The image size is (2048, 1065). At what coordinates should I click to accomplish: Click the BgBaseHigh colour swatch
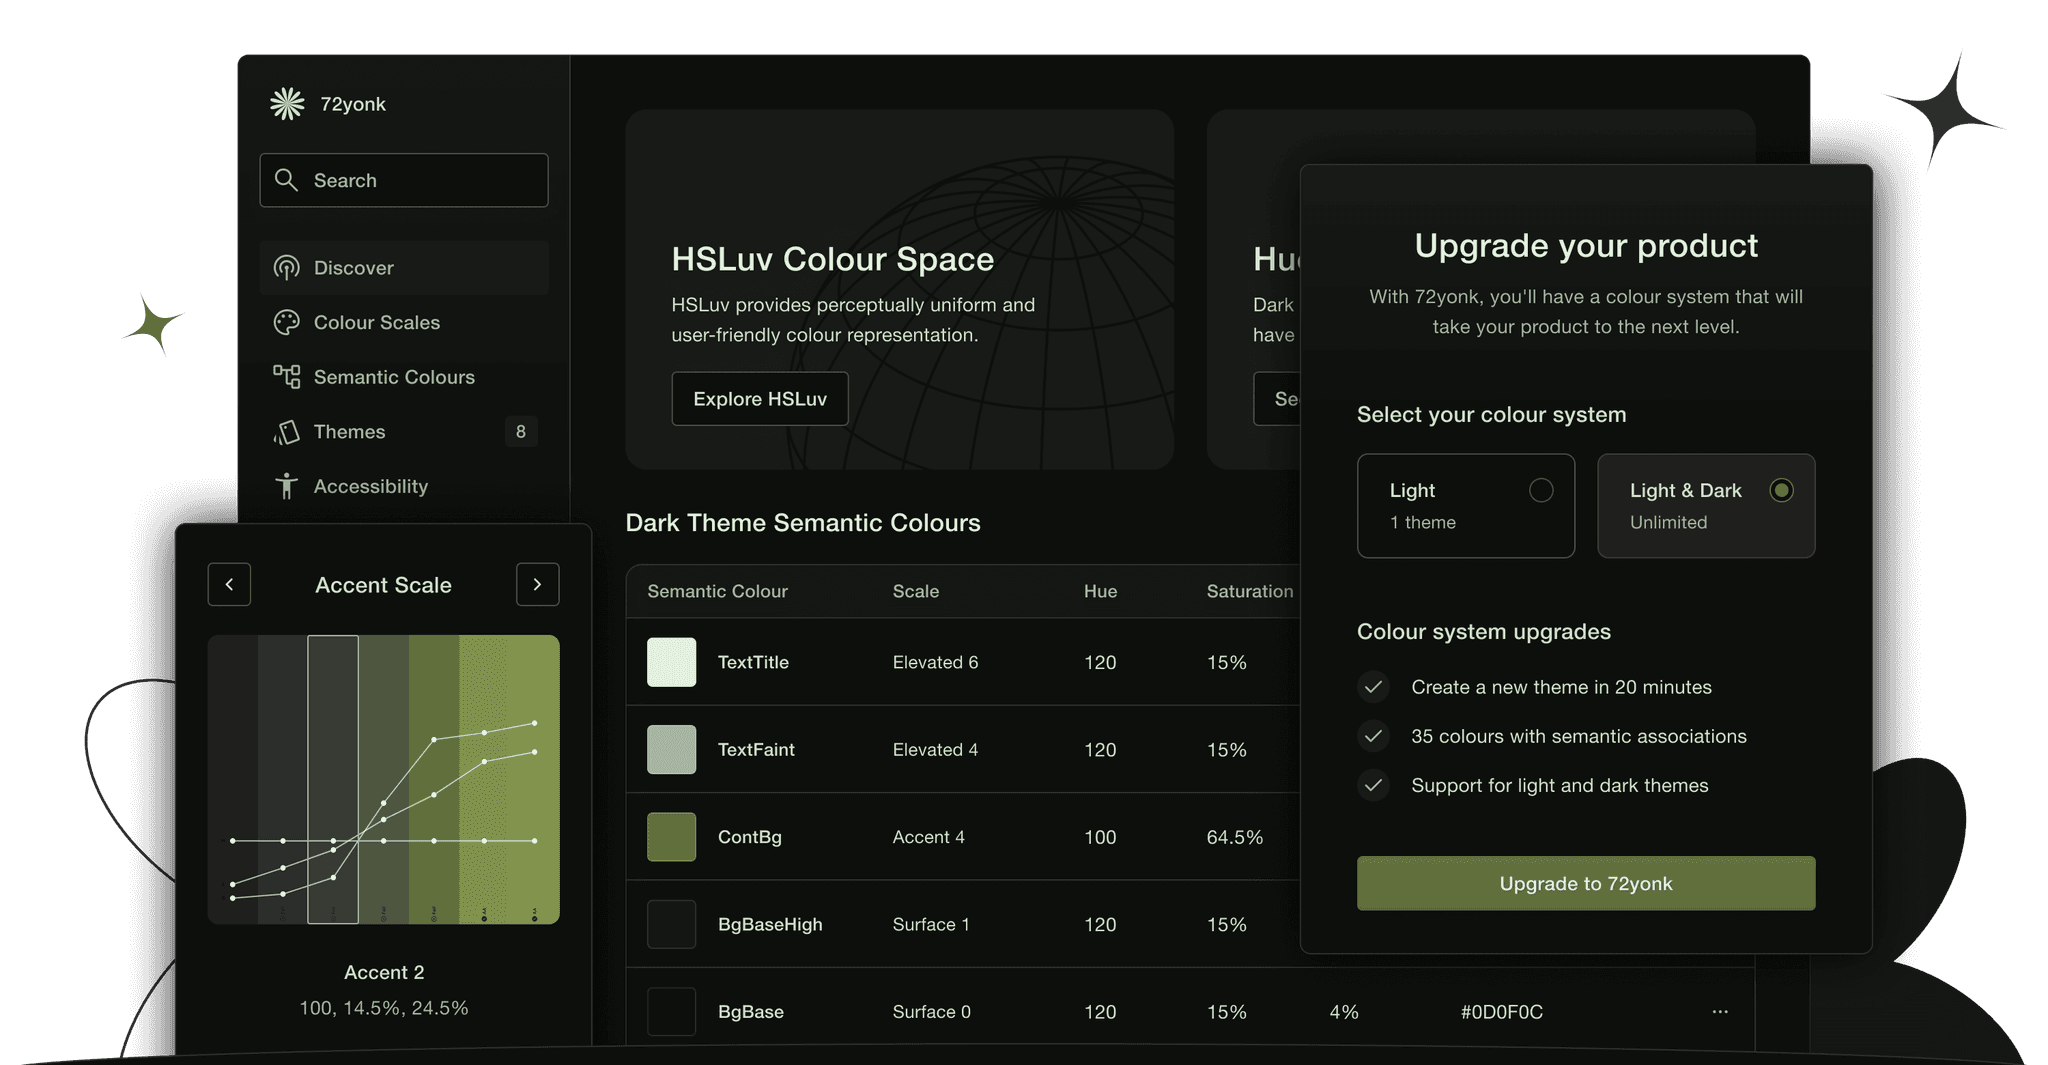pyautogui.click(x=671, y=924)
